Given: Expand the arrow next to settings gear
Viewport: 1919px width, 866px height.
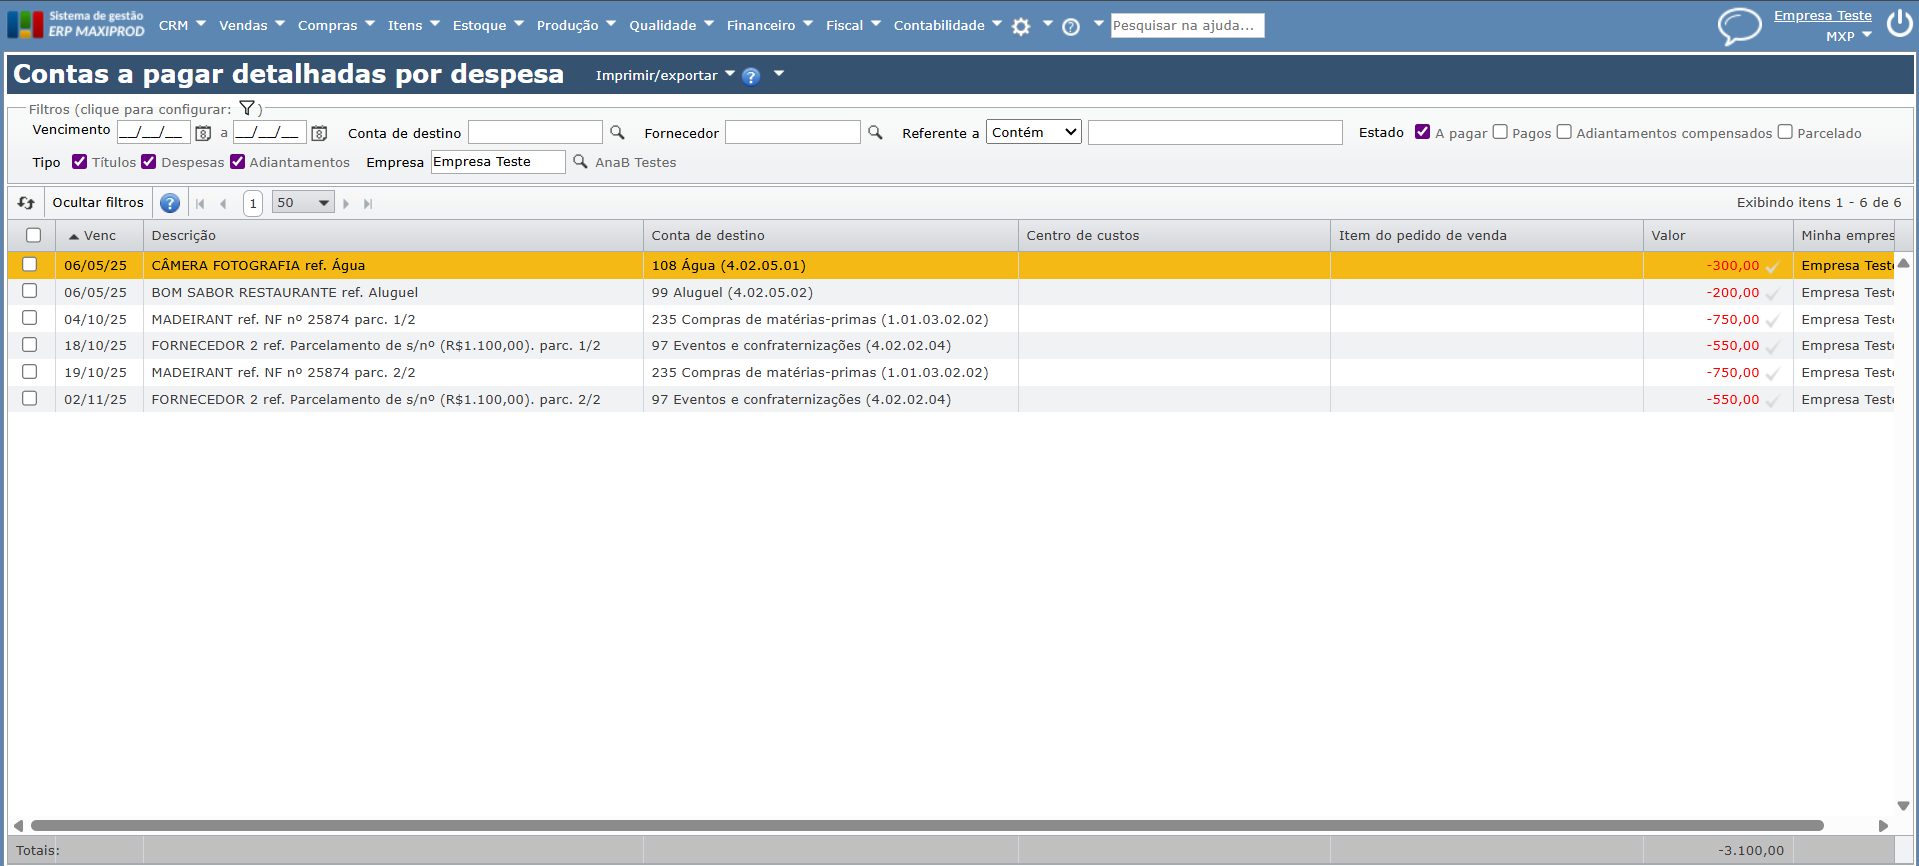Looking at the screenshot, I should (x=1047, y=23).
